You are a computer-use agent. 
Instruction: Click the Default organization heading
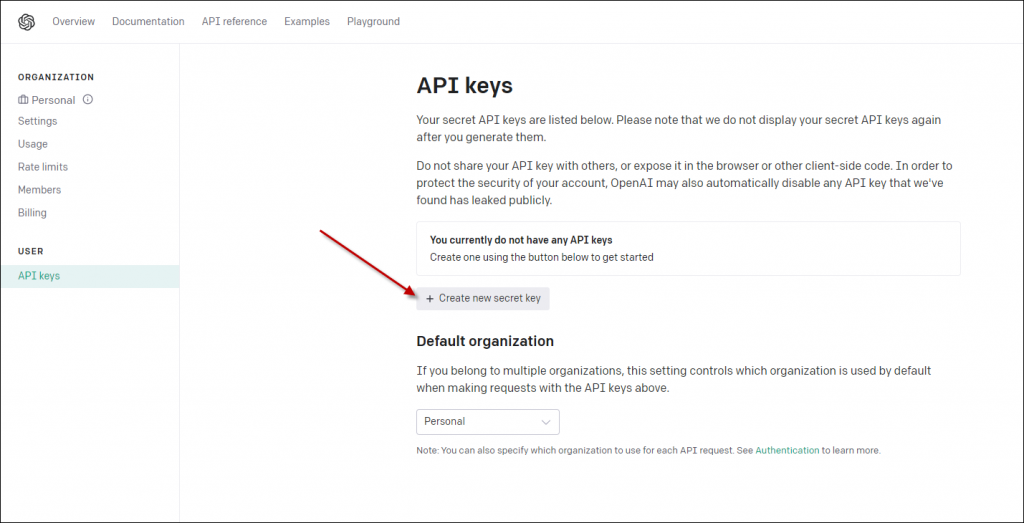(x=485, y=341)
